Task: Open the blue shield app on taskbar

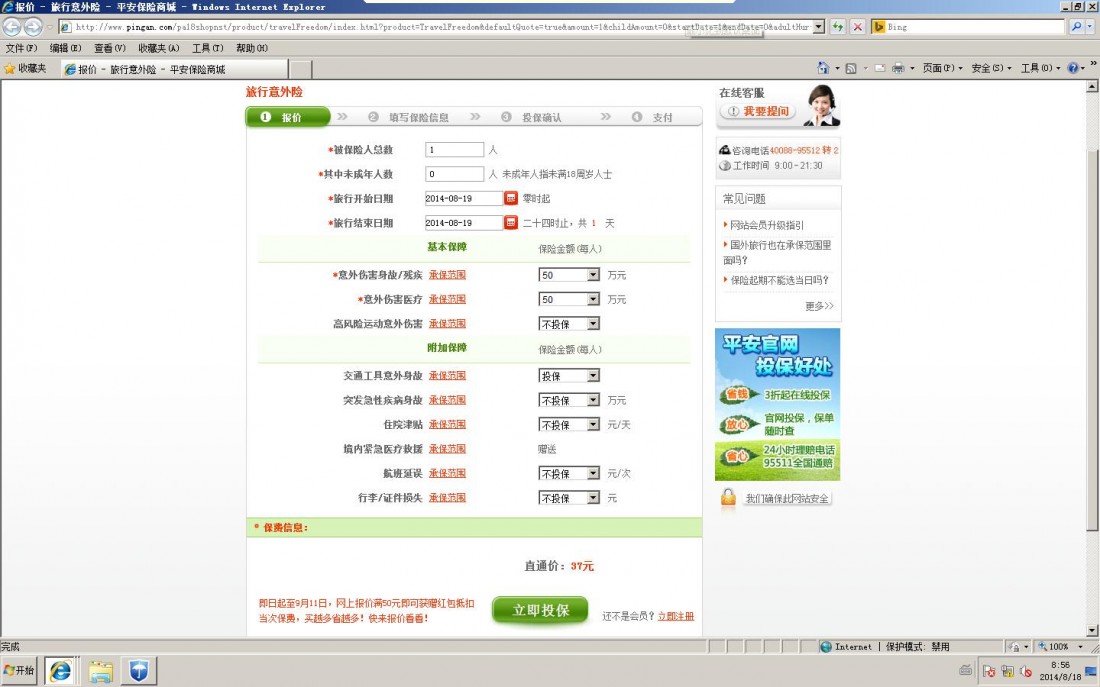Action: (x=139, y=672)
